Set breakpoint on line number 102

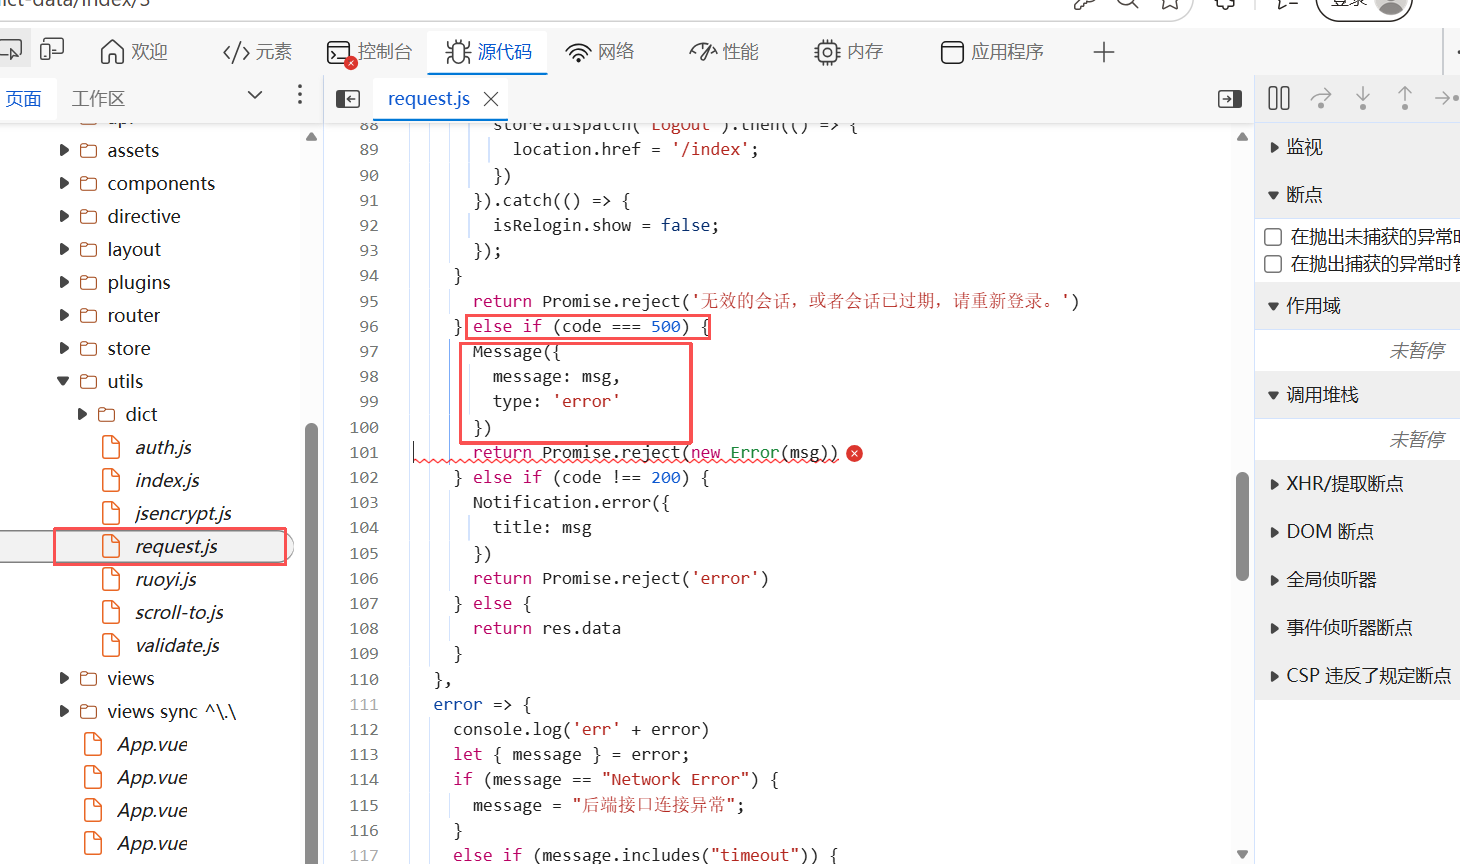(x=364, y=478)
